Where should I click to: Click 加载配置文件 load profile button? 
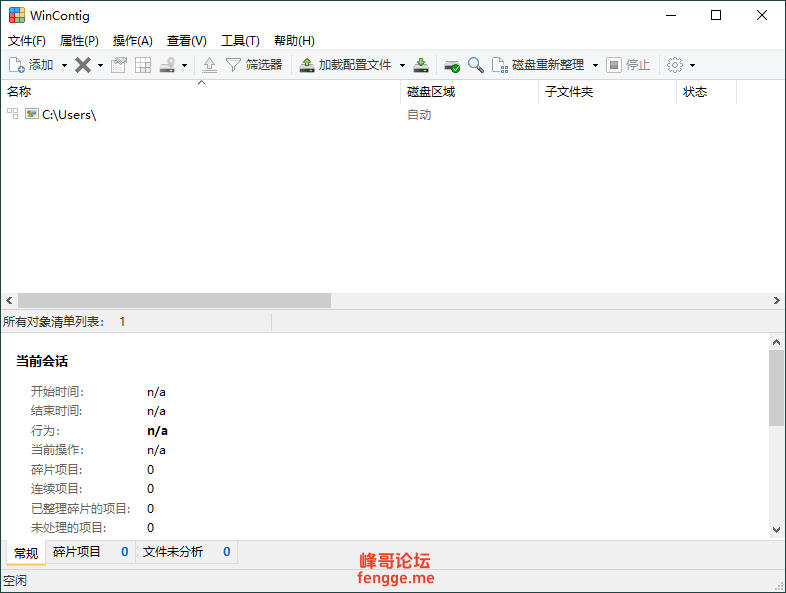(x=345, y=65)
